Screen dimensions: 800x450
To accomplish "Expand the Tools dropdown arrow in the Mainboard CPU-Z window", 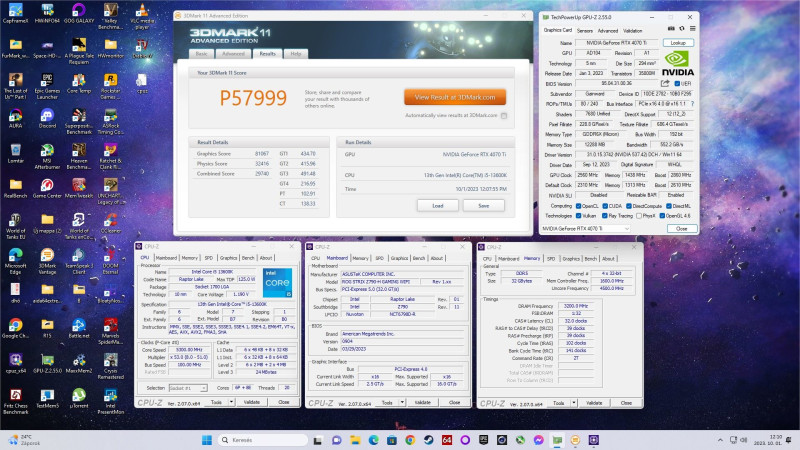I will 402,403.
